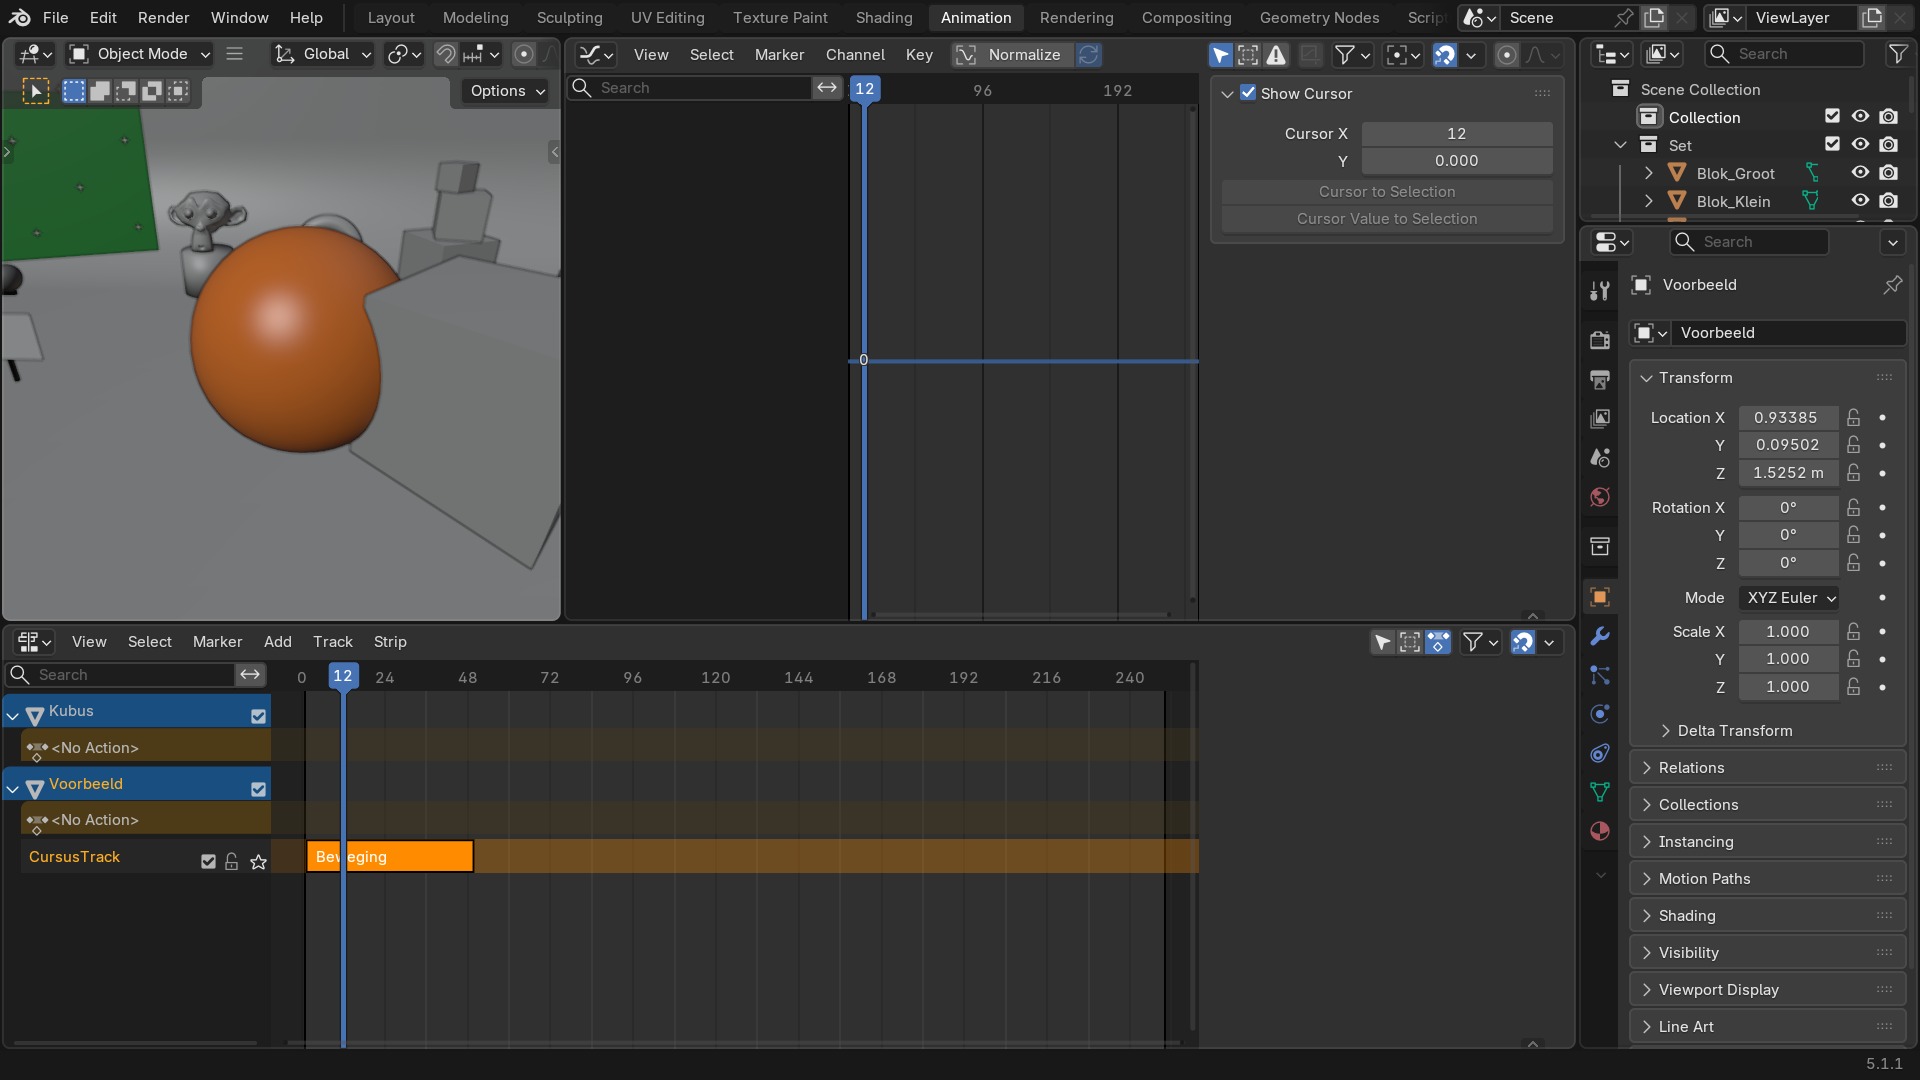The height and width of the screenshot is (1080, 1920).
Task: Open the Options popover in 3D viewport
Action: coord(507,91)
